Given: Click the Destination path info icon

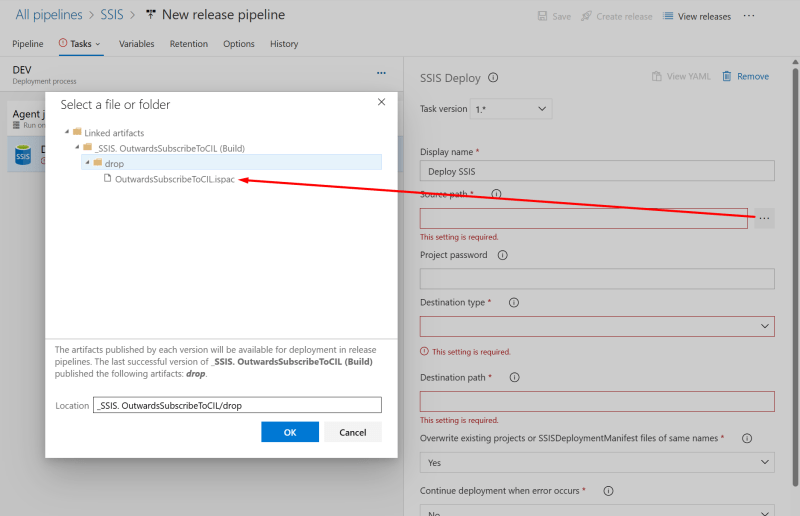Looking at the screenshot, I should (x=514, y=378).
